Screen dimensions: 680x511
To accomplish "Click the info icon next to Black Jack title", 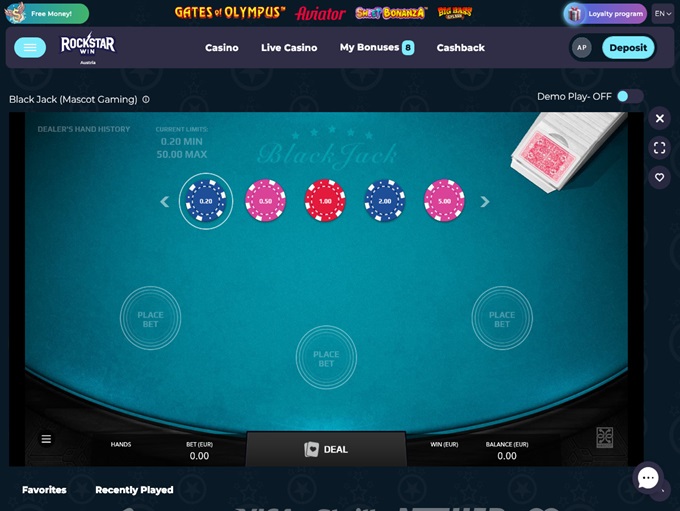I will click(146, 99).
